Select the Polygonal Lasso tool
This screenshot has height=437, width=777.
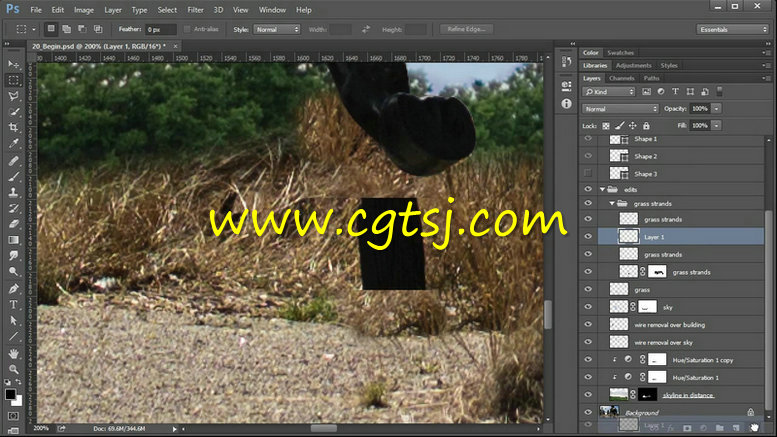[x=13, y=96]
